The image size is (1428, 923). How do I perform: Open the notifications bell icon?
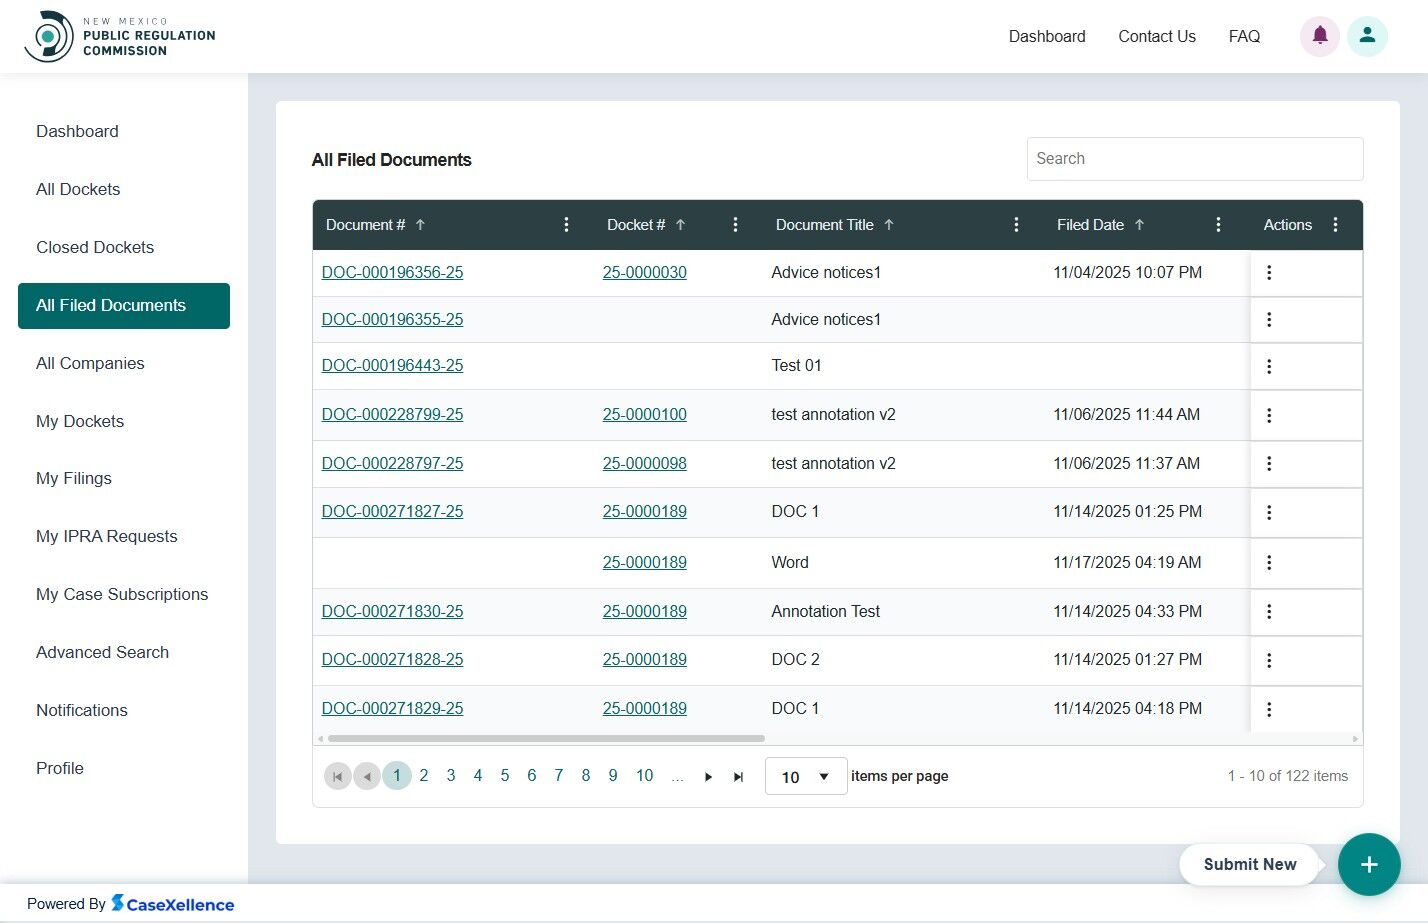tap(1319, 36)
